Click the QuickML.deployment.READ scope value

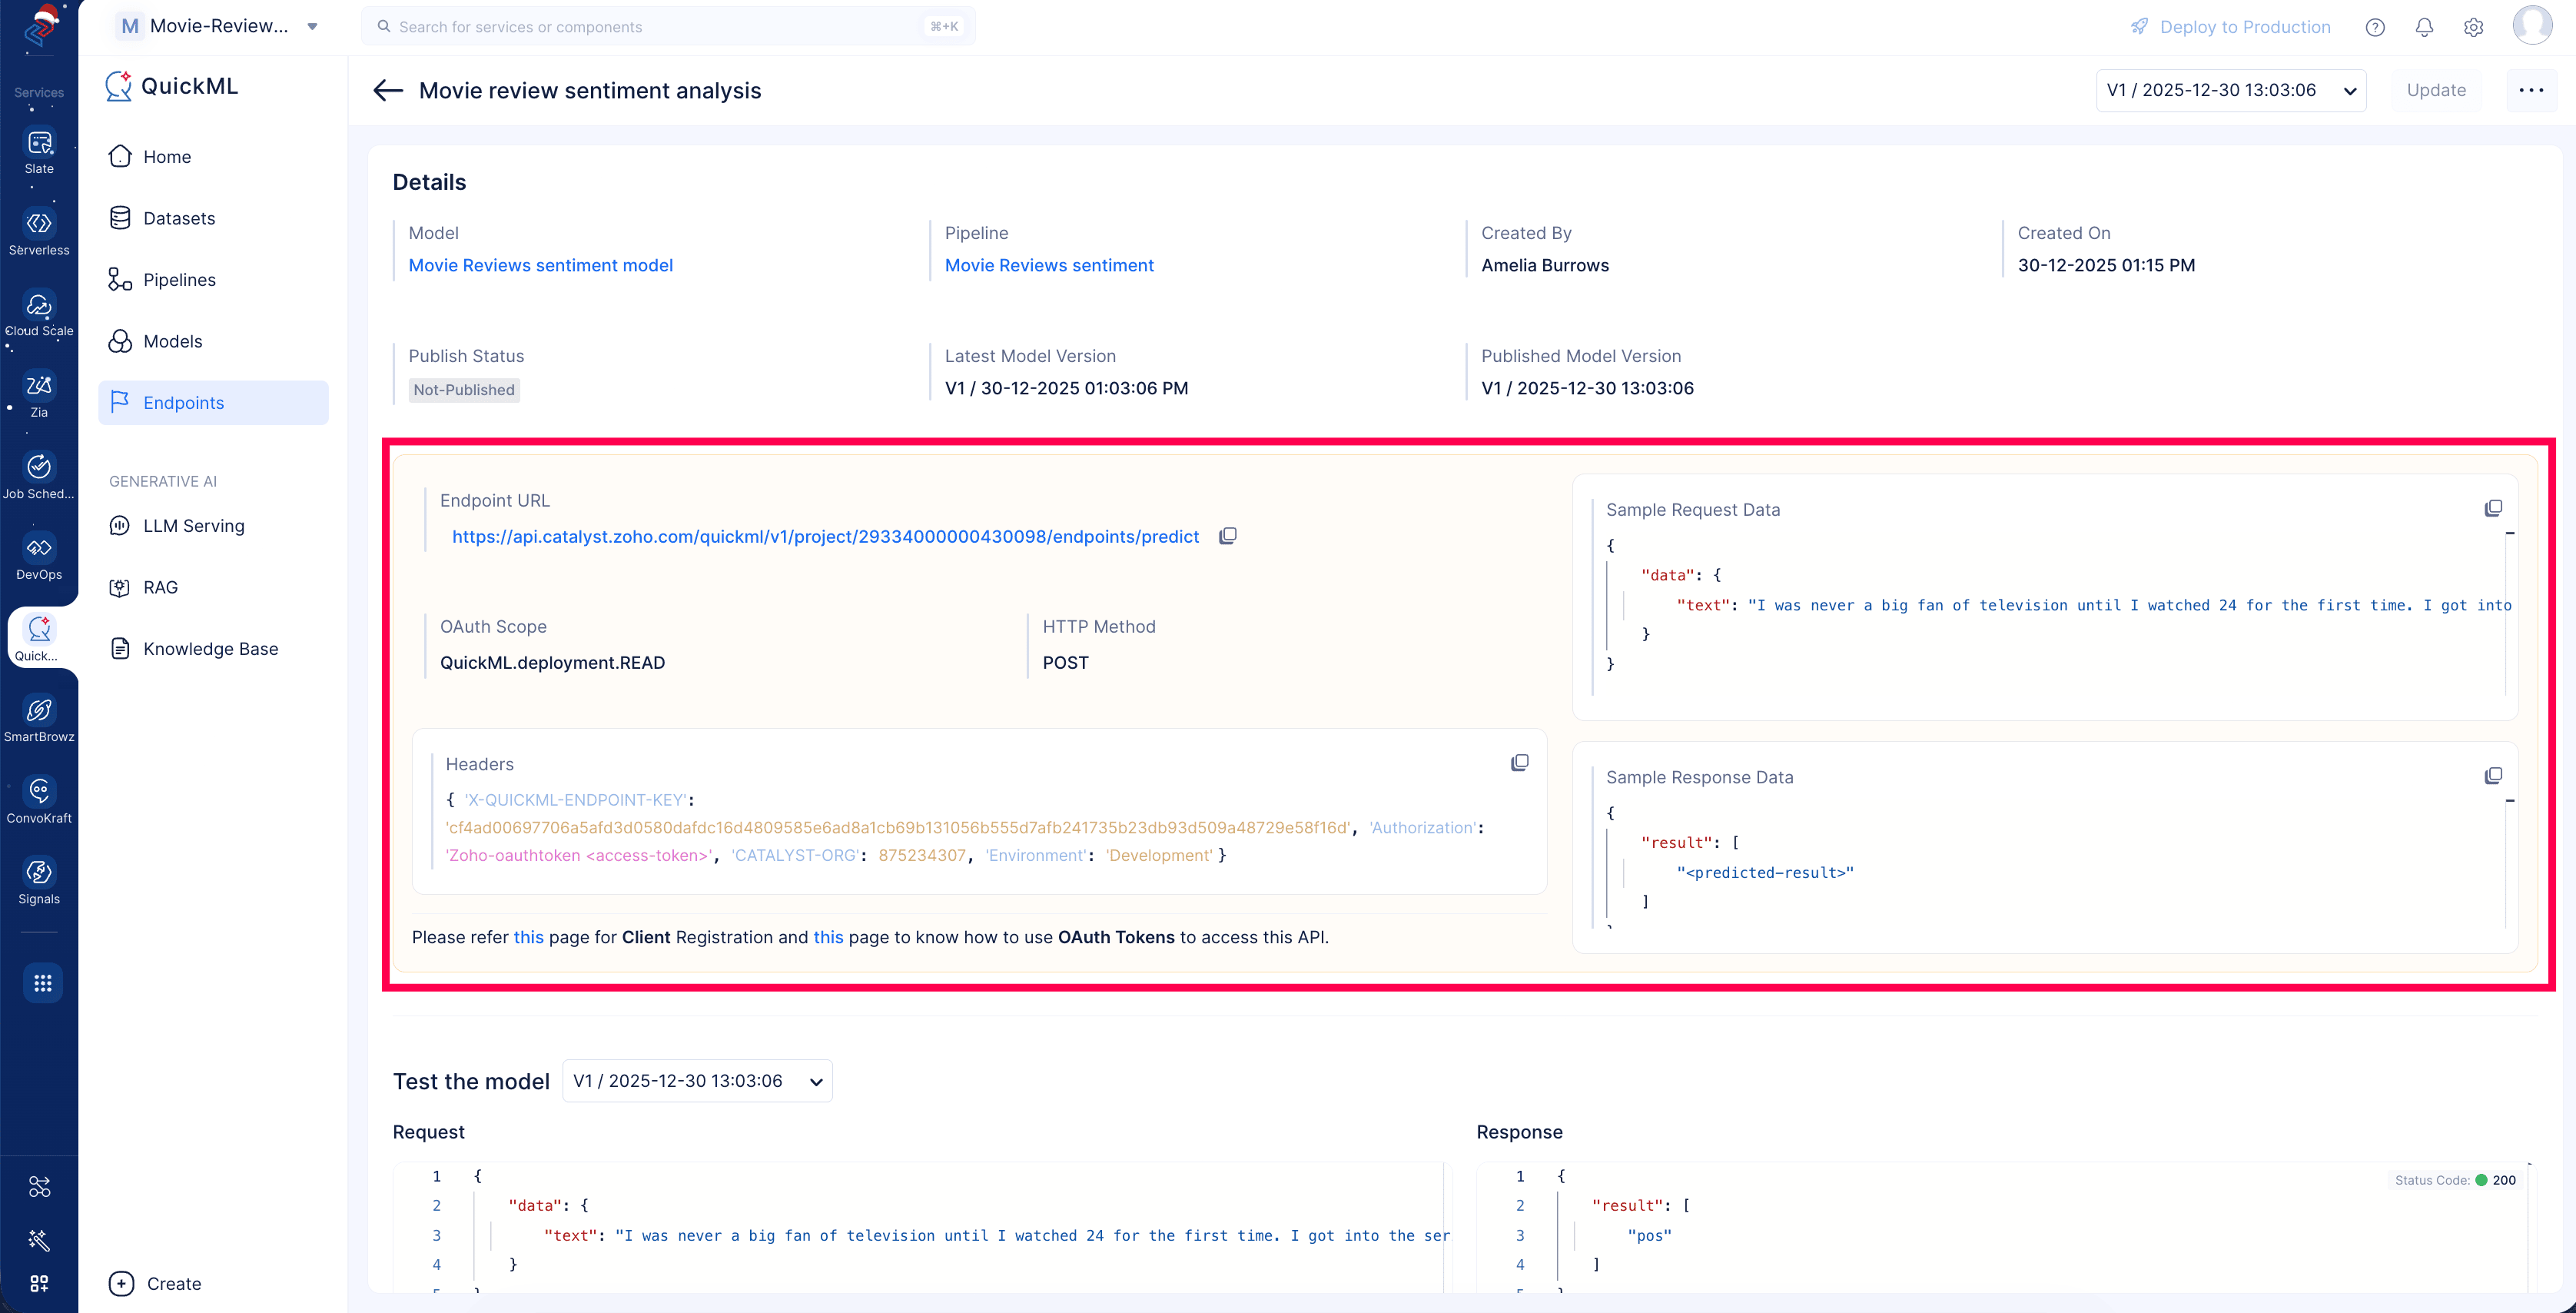click(552, 663)
